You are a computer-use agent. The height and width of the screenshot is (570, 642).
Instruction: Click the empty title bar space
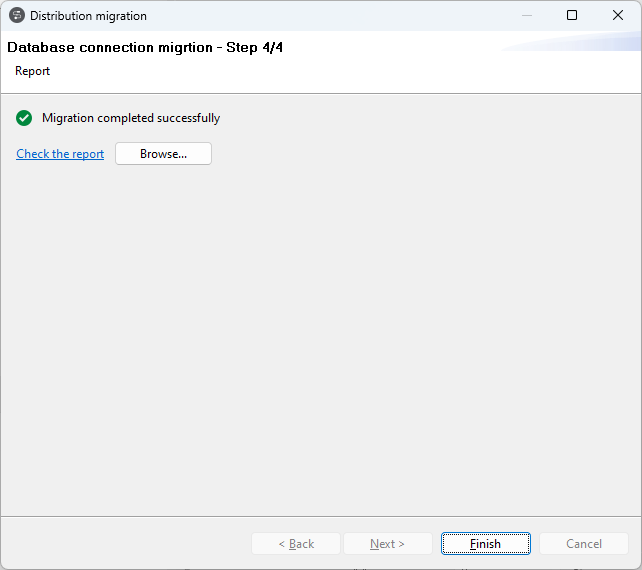point(330,16)
